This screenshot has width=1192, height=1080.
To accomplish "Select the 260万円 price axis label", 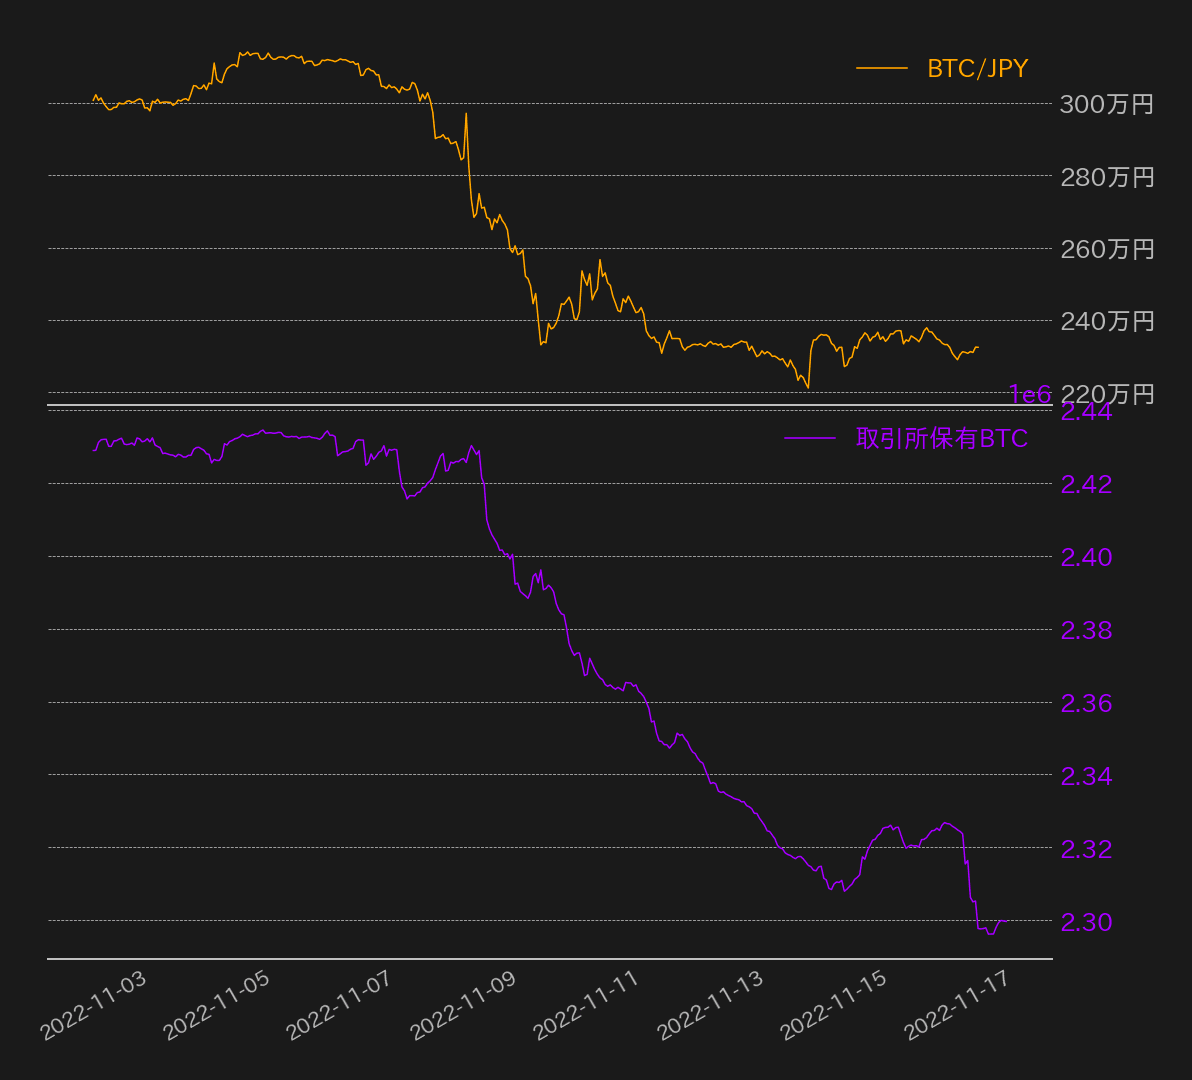I will pyautogui.click(x=1107, y=249).
